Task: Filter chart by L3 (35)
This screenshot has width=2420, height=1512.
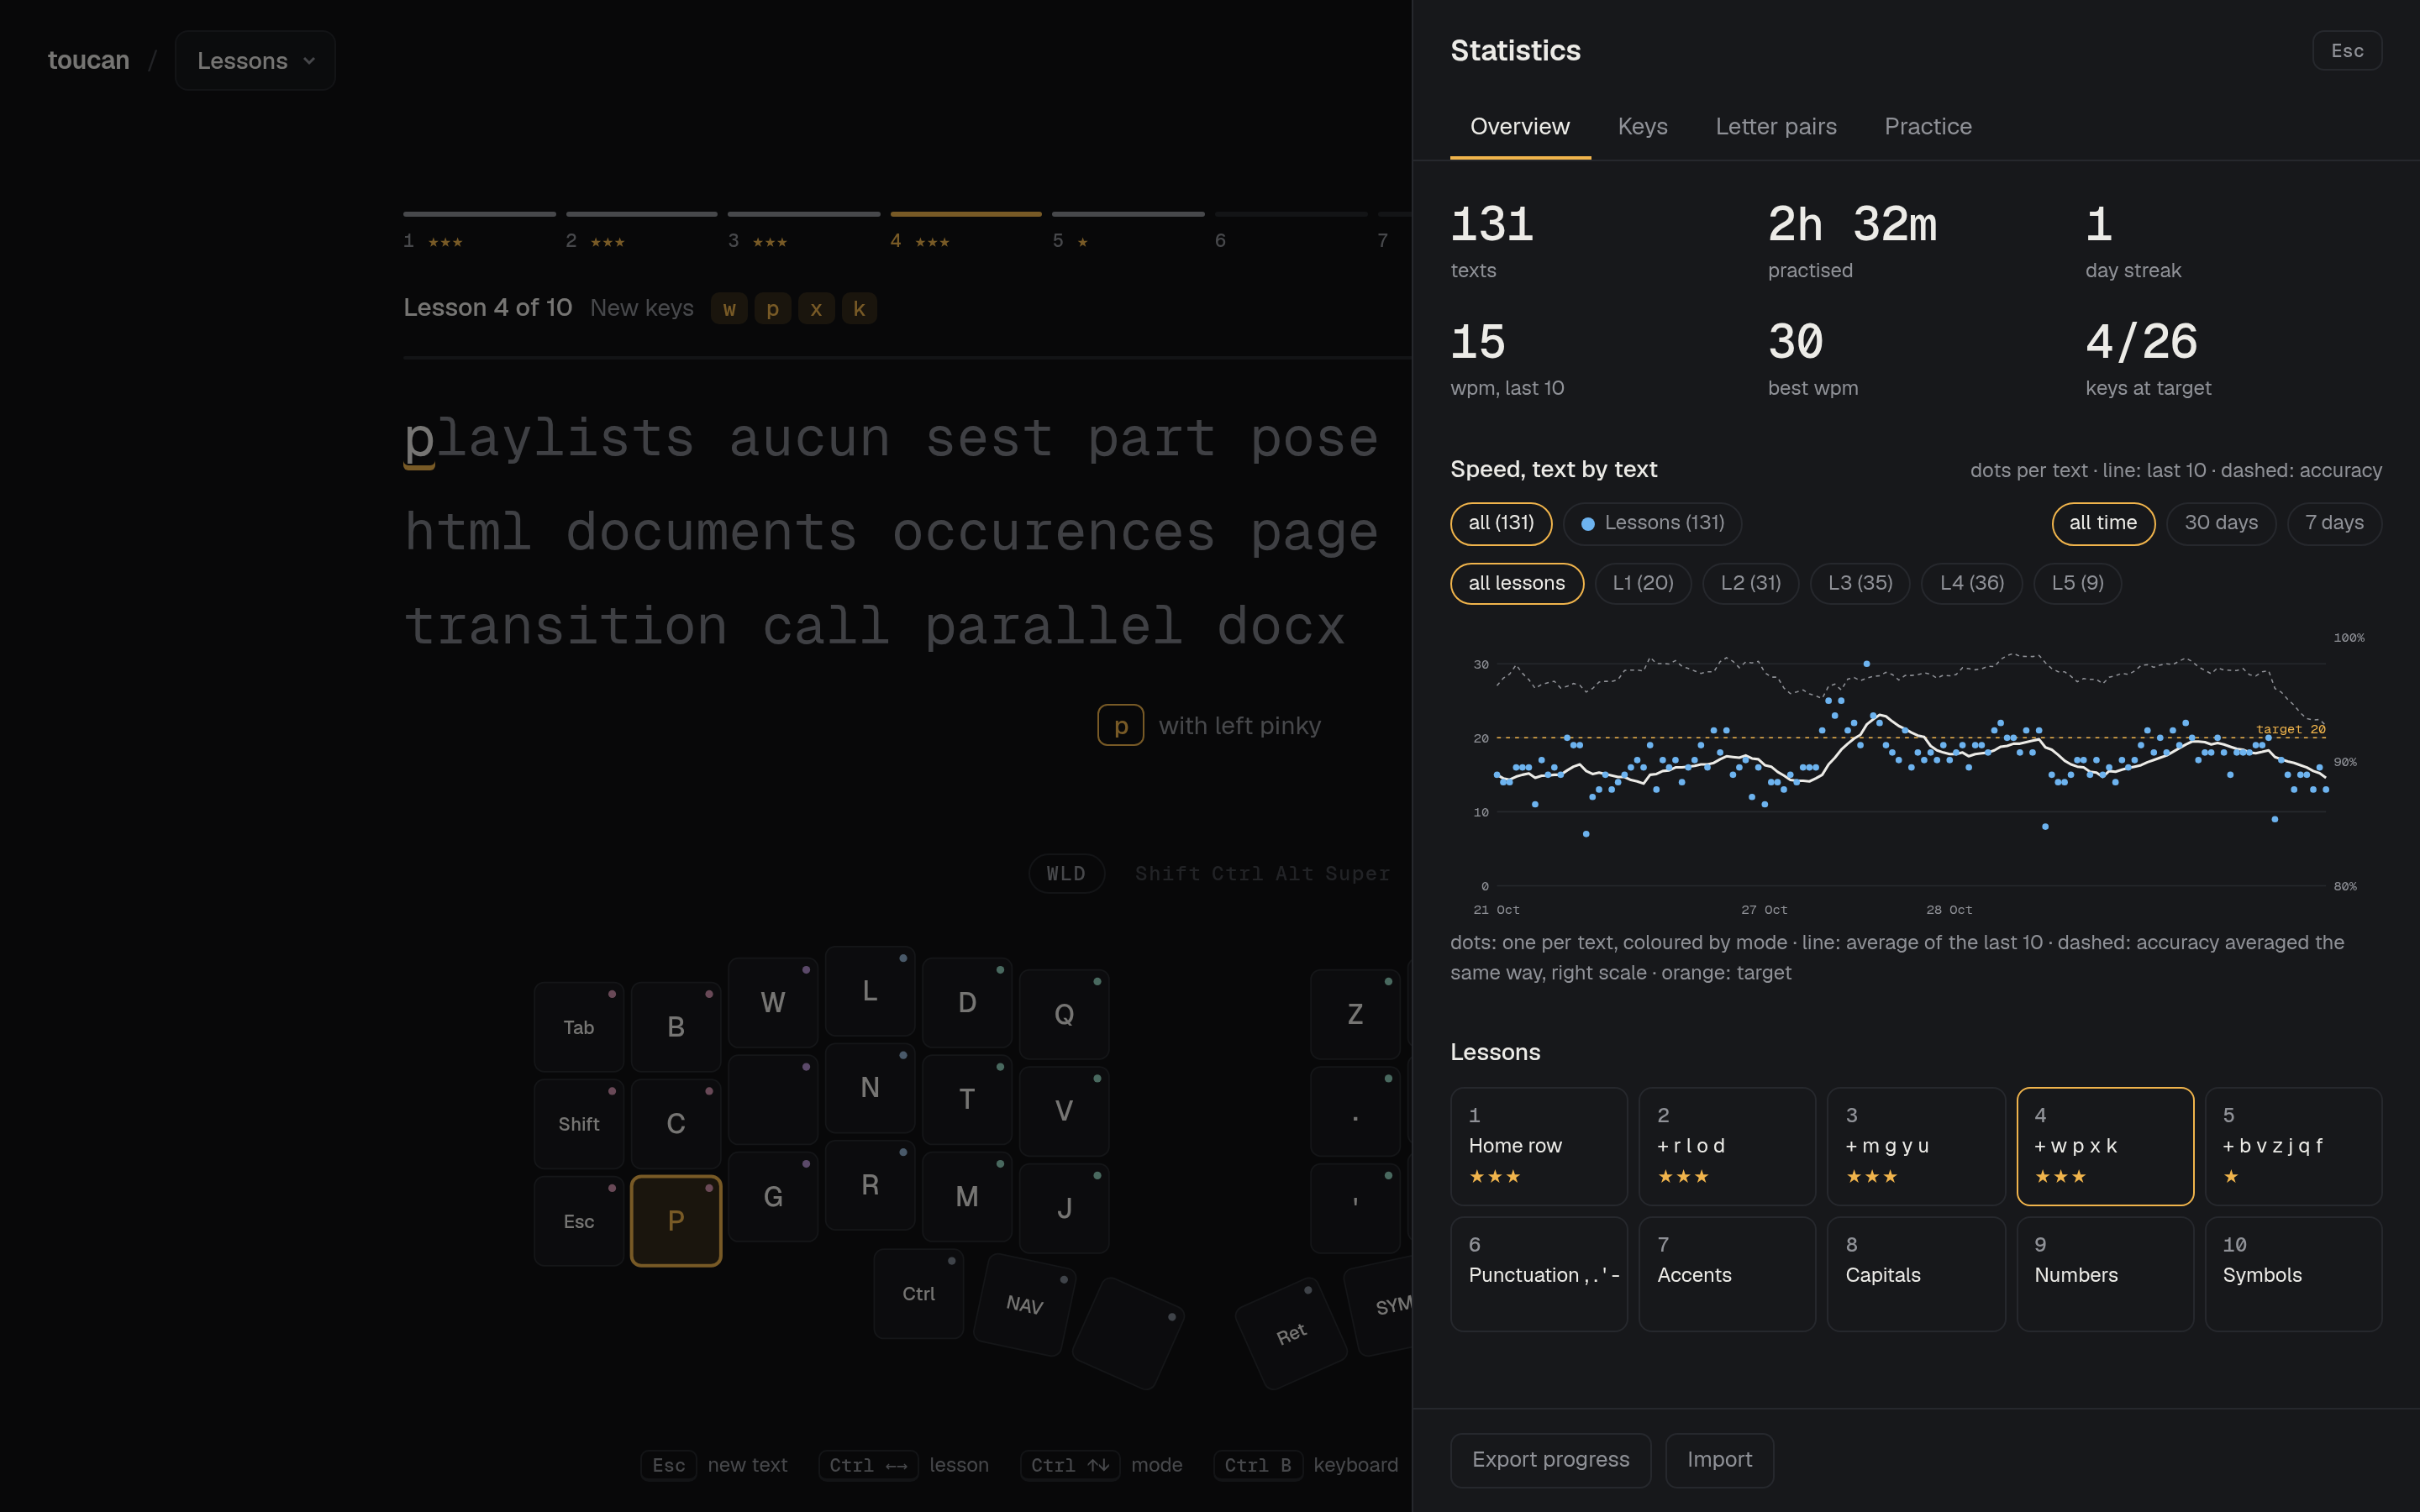Action: (1859, 583)
